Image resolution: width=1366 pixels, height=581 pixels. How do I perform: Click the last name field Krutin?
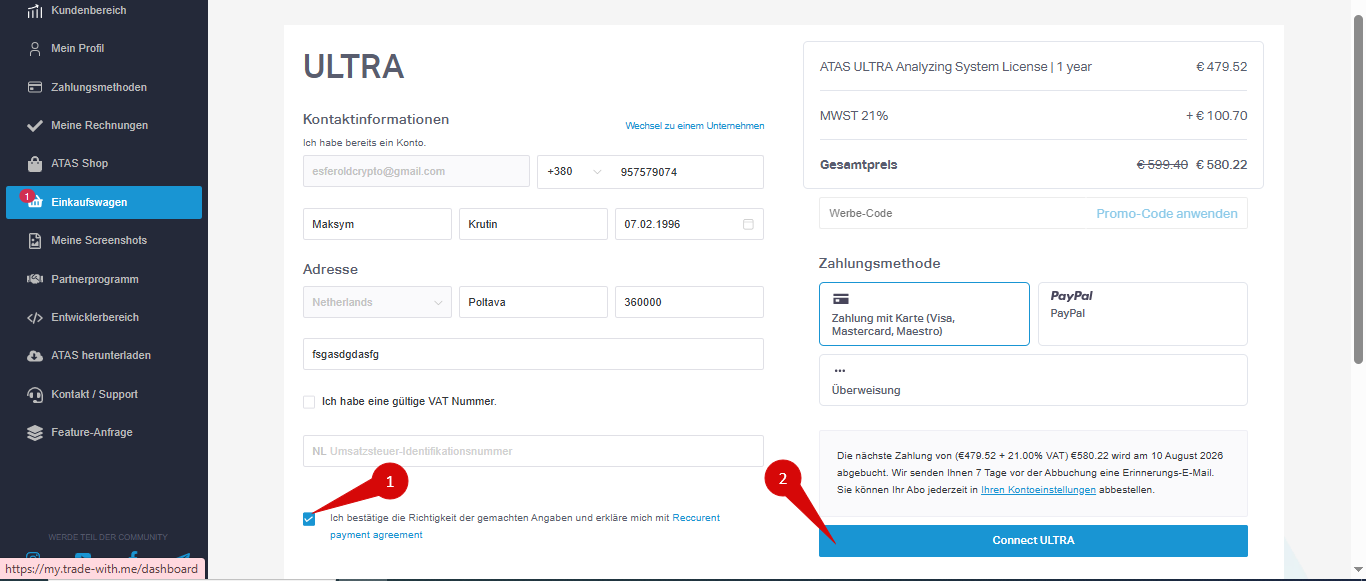pos(533,224)
